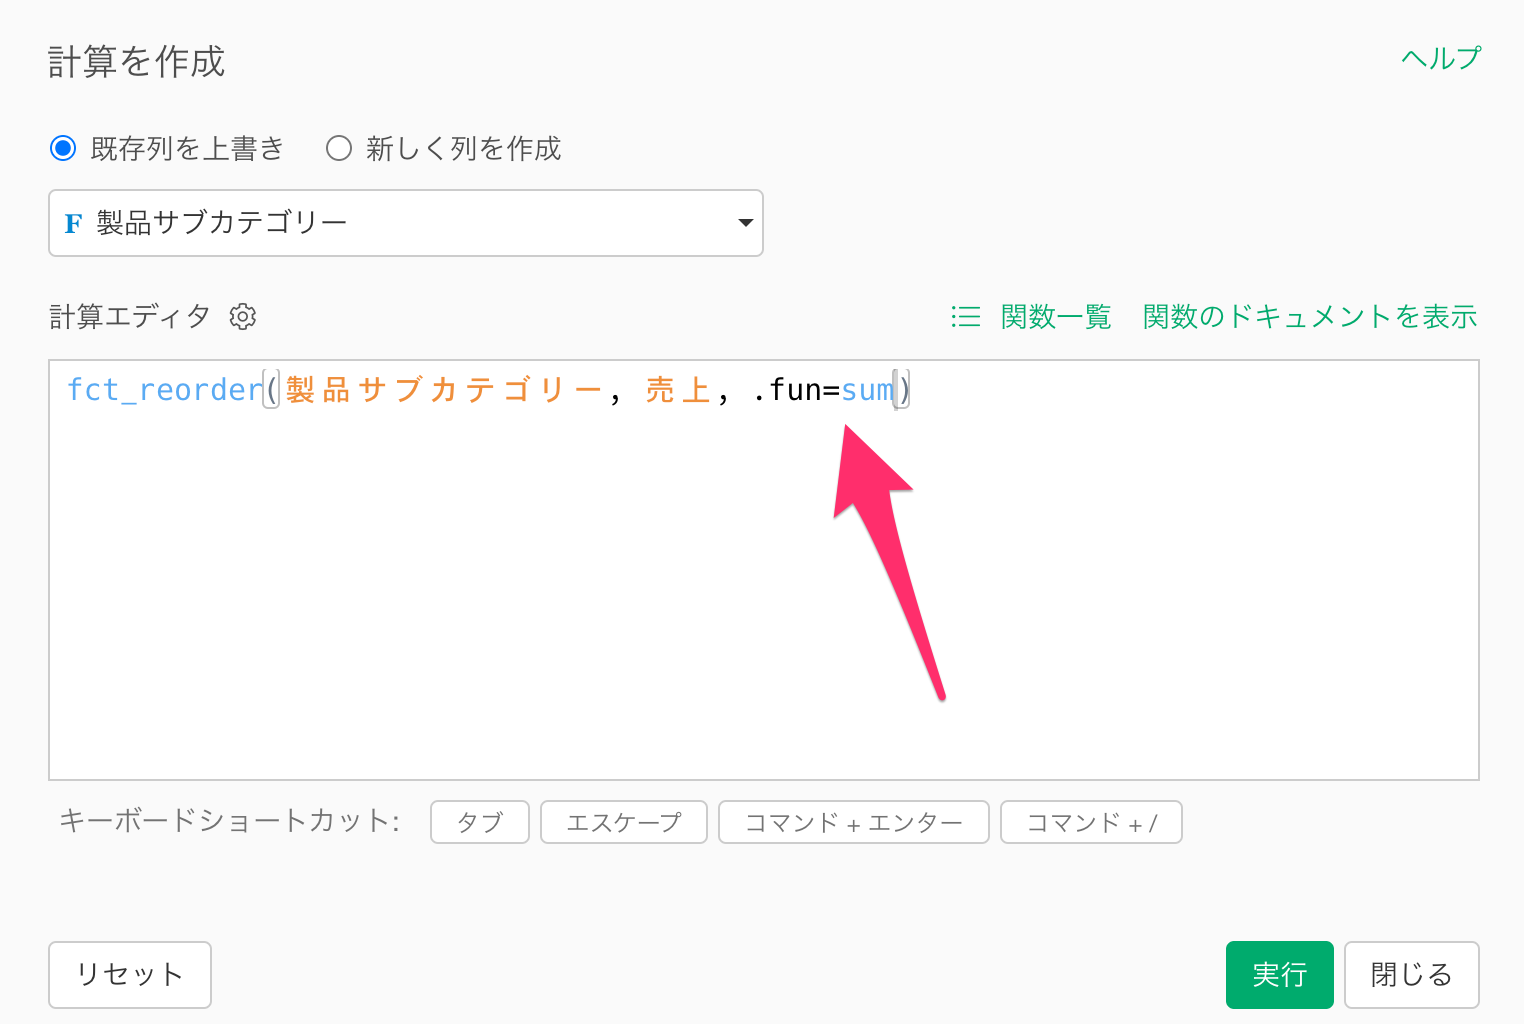Screen dimensions: 1524x1024
Task: Open 関数のドキュメントを表示 link
Action: (1309, 317)
